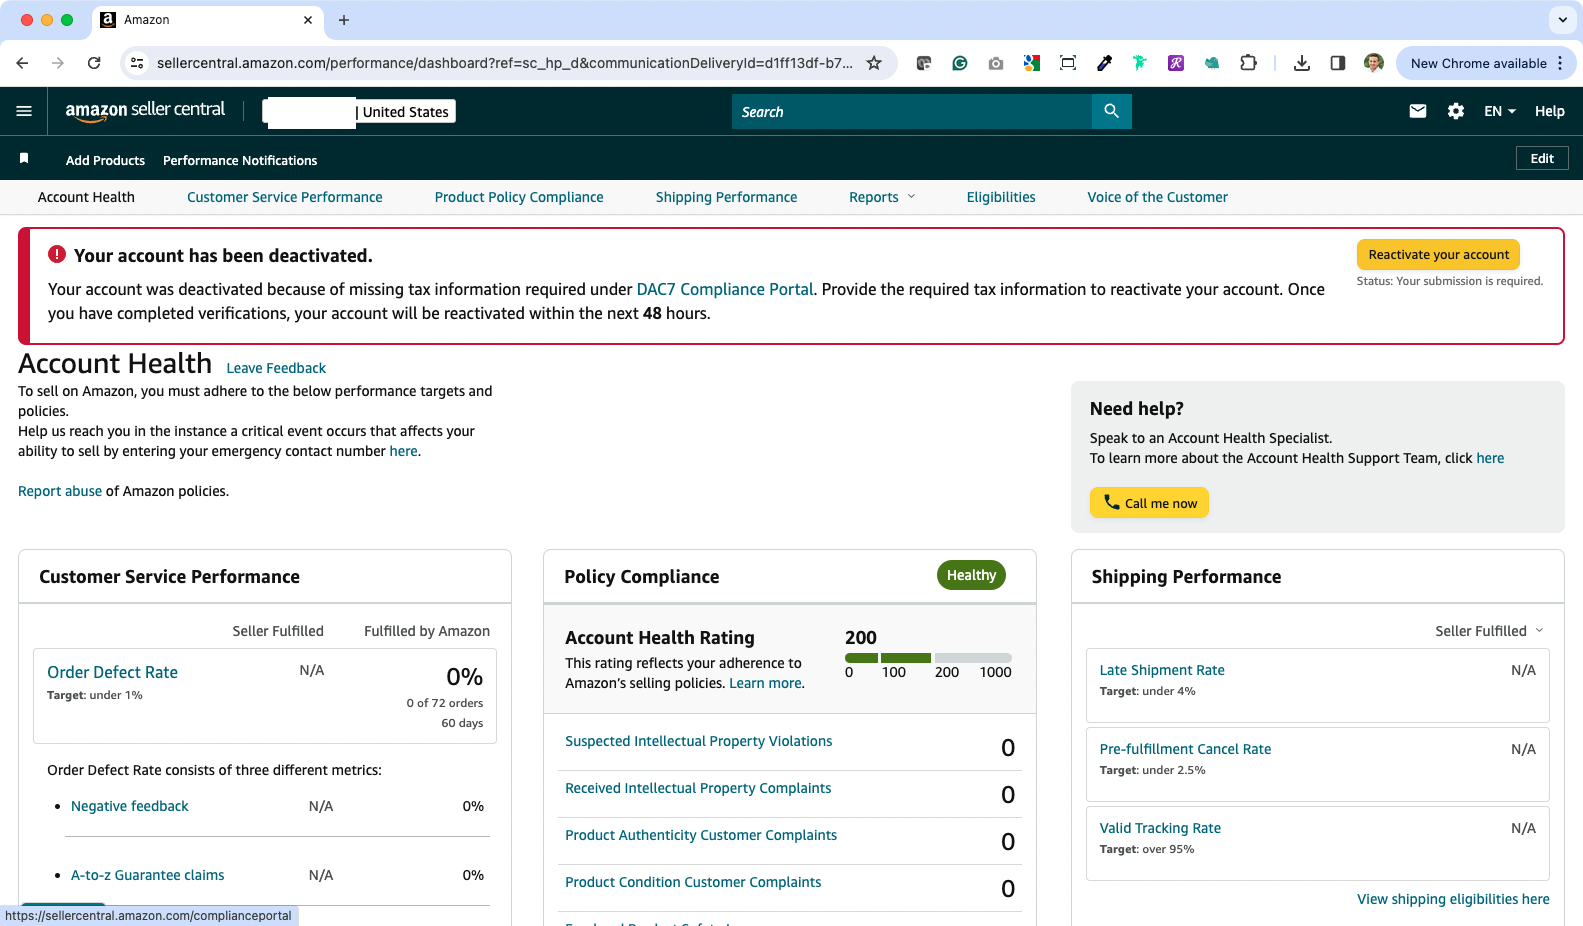Open the hamburger navigation menu
Screen dimensions: 1583x926
click(x=24, y=111)
